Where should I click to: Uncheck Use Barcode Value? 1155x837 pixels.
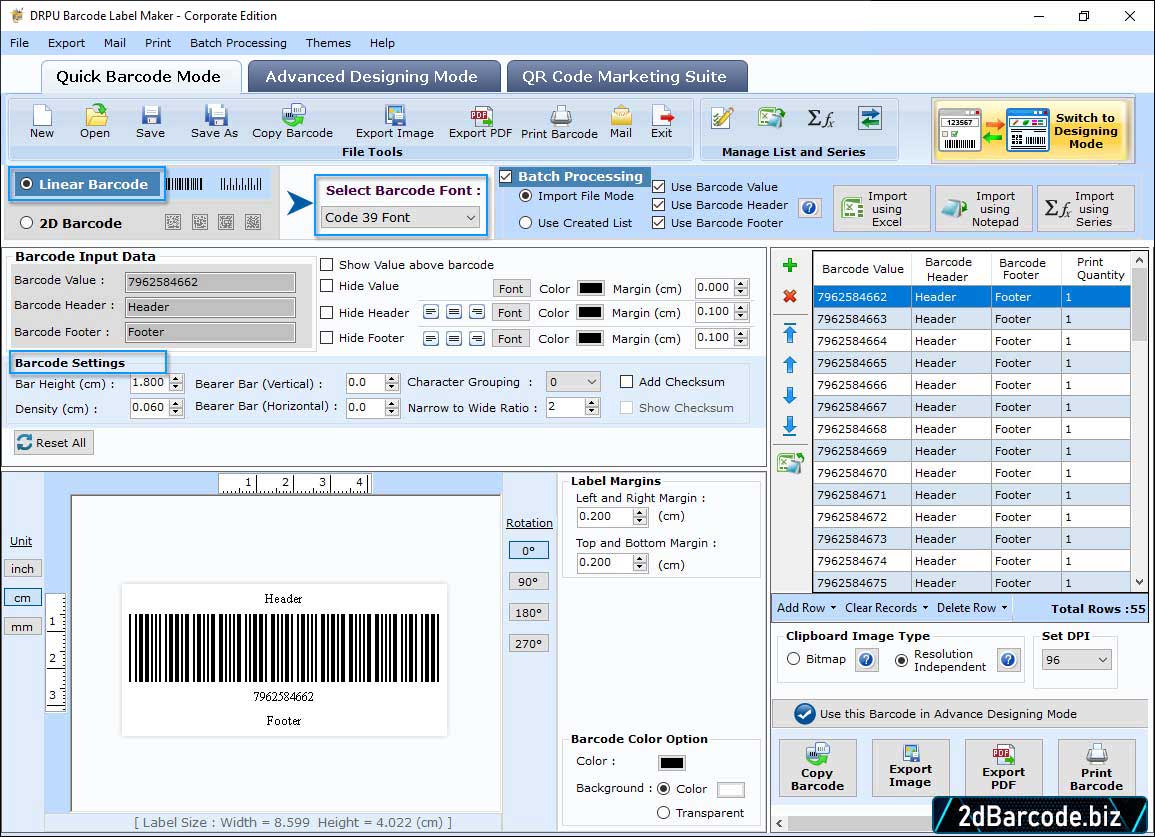pyautogui.click(x=659, y=186)
